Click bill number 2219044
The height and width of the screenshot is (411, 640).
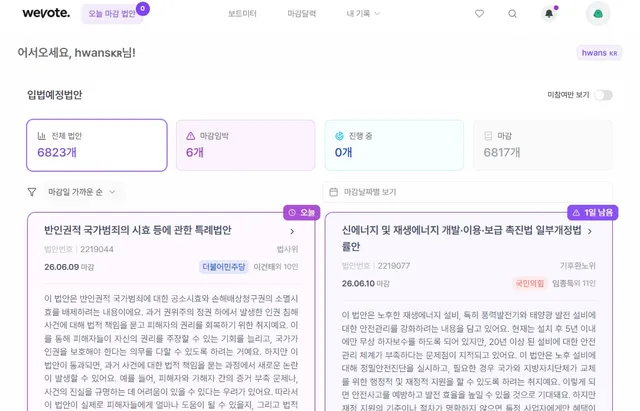pos(97,249)
